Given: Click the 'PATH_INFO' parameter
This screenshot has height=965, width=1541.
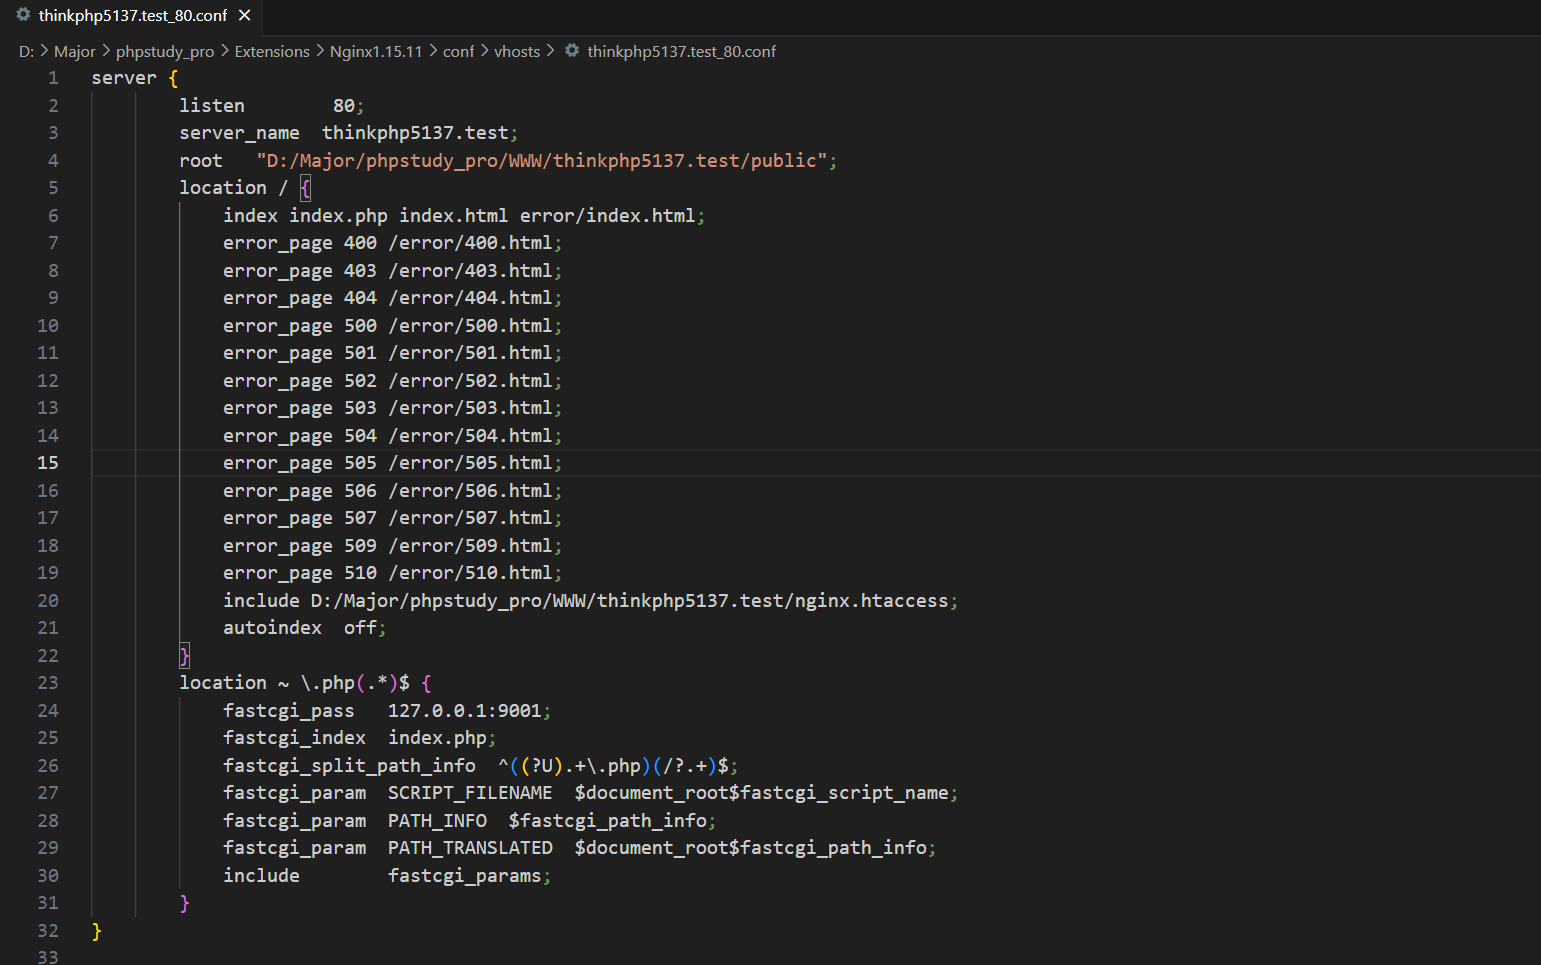Looking at the screenshot, I should [x=437, y=821].
